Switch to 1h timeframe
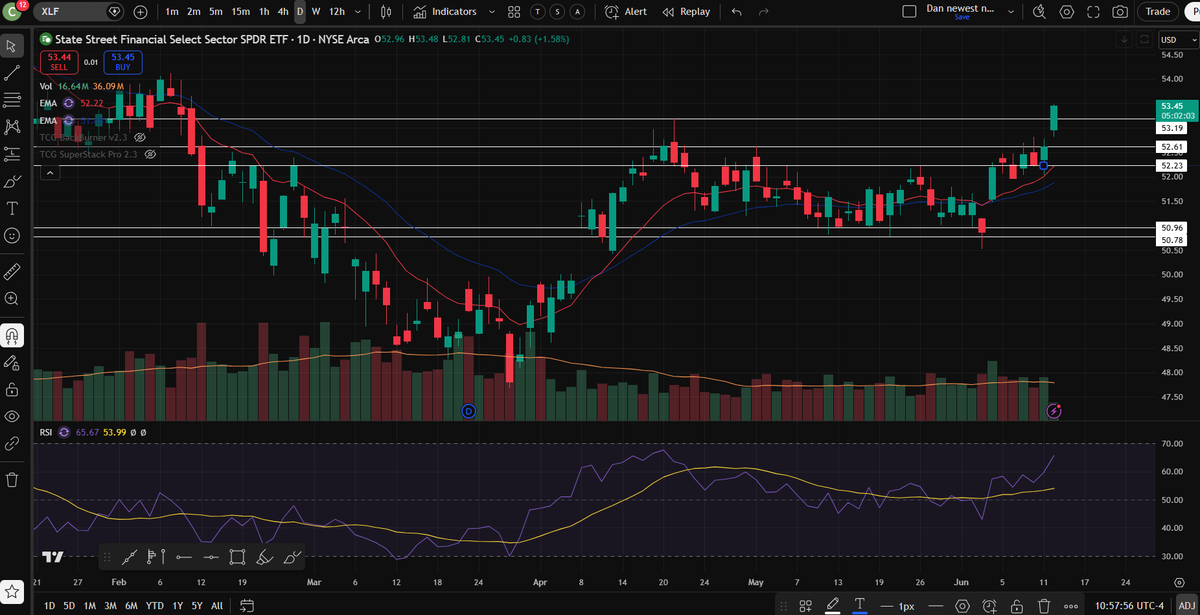Viewport: 1200px width, 615px height. click(264, 12)
